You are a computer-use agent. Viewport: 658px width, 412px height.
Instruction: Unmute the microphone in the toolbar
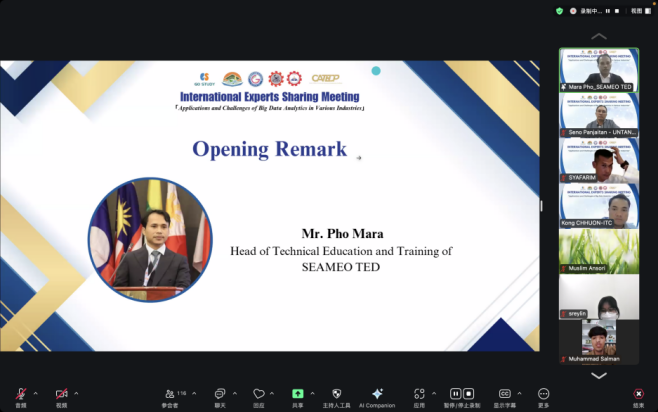point(20,394)
